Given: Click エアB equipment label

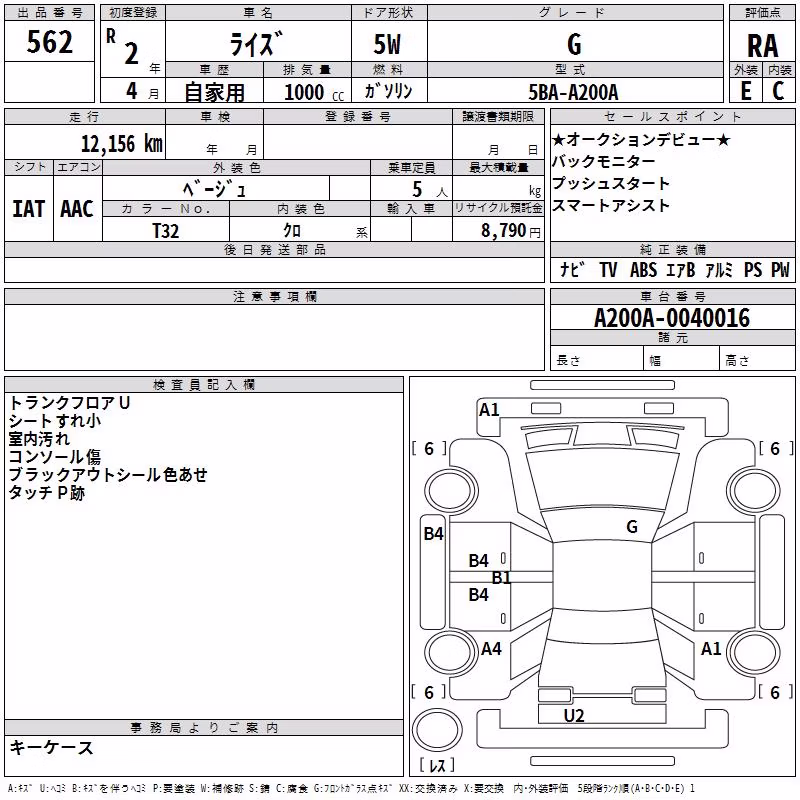Looking at the screenshot, I should (x=681, y=269).
